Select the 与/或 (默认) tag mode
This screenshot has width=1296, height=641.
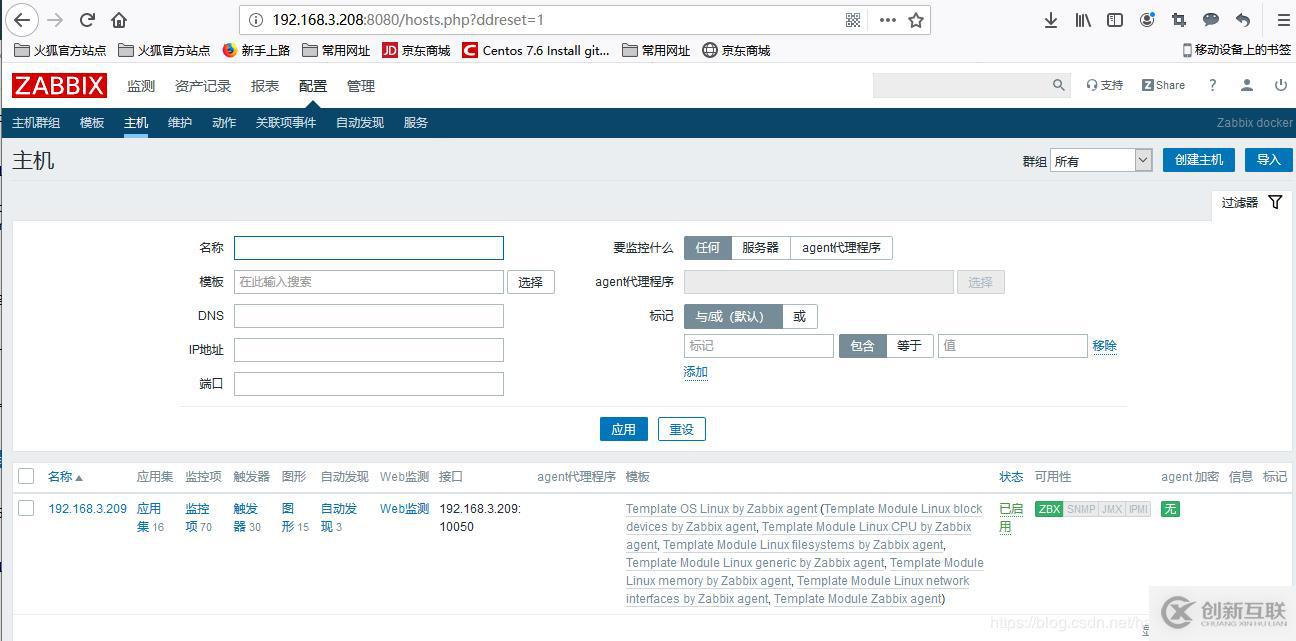[733, 317]
